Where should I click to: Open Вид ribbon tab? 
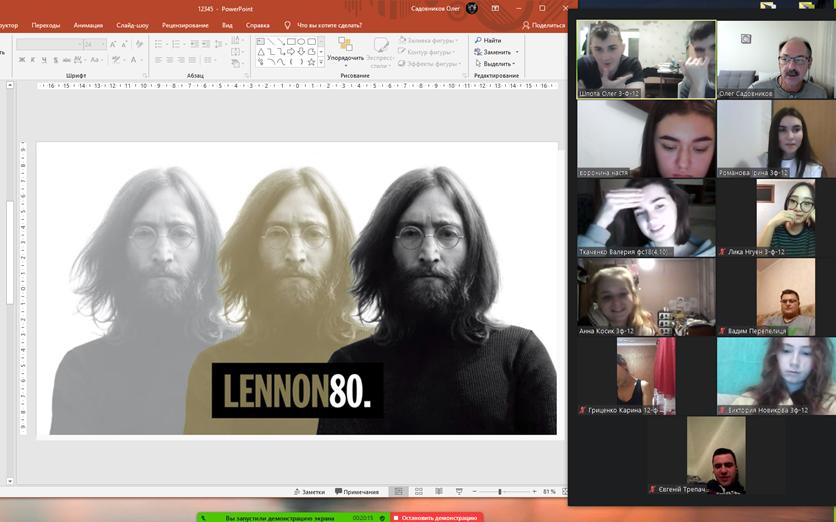227,25
